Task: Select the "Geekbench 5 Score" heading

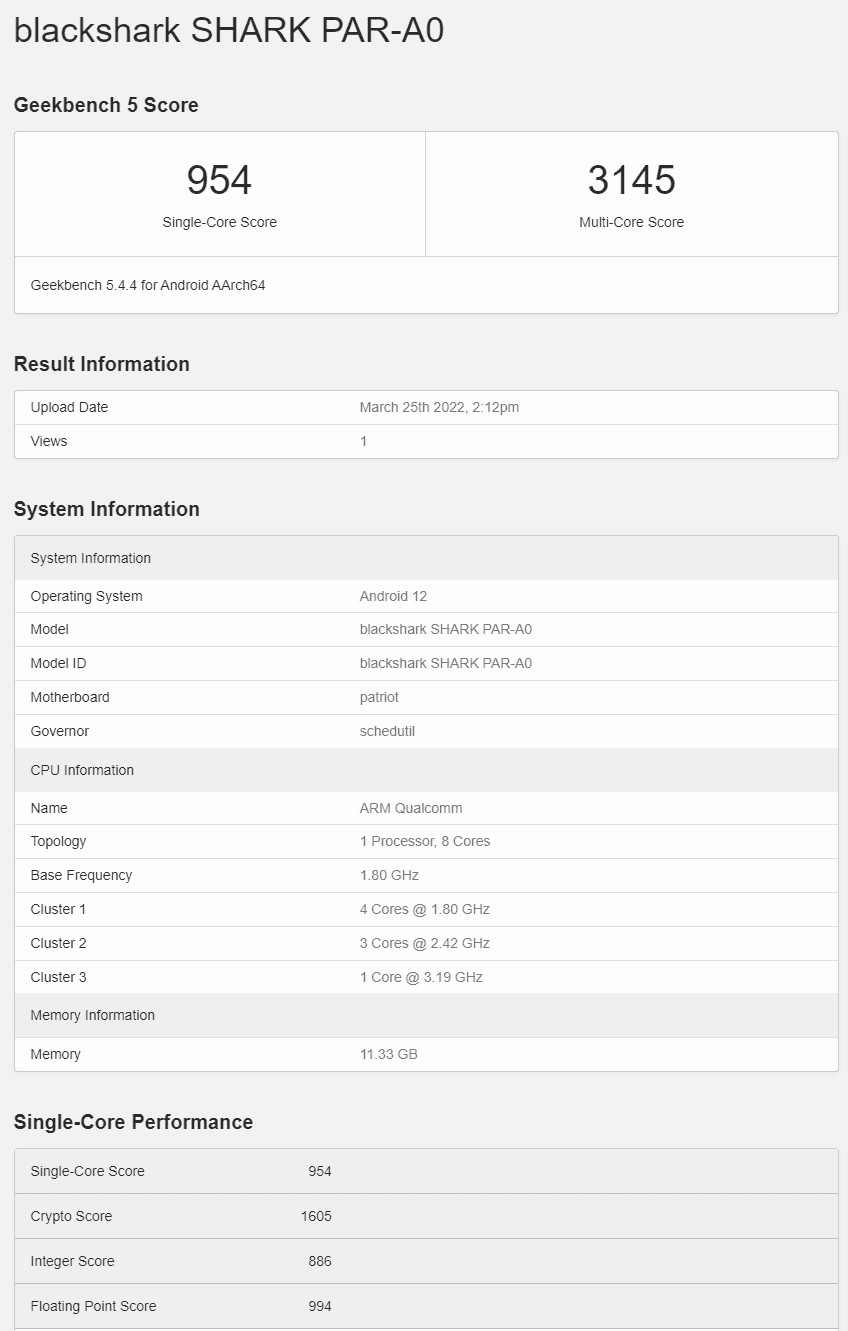Action: pyautogui.click(x=106, y=105)
